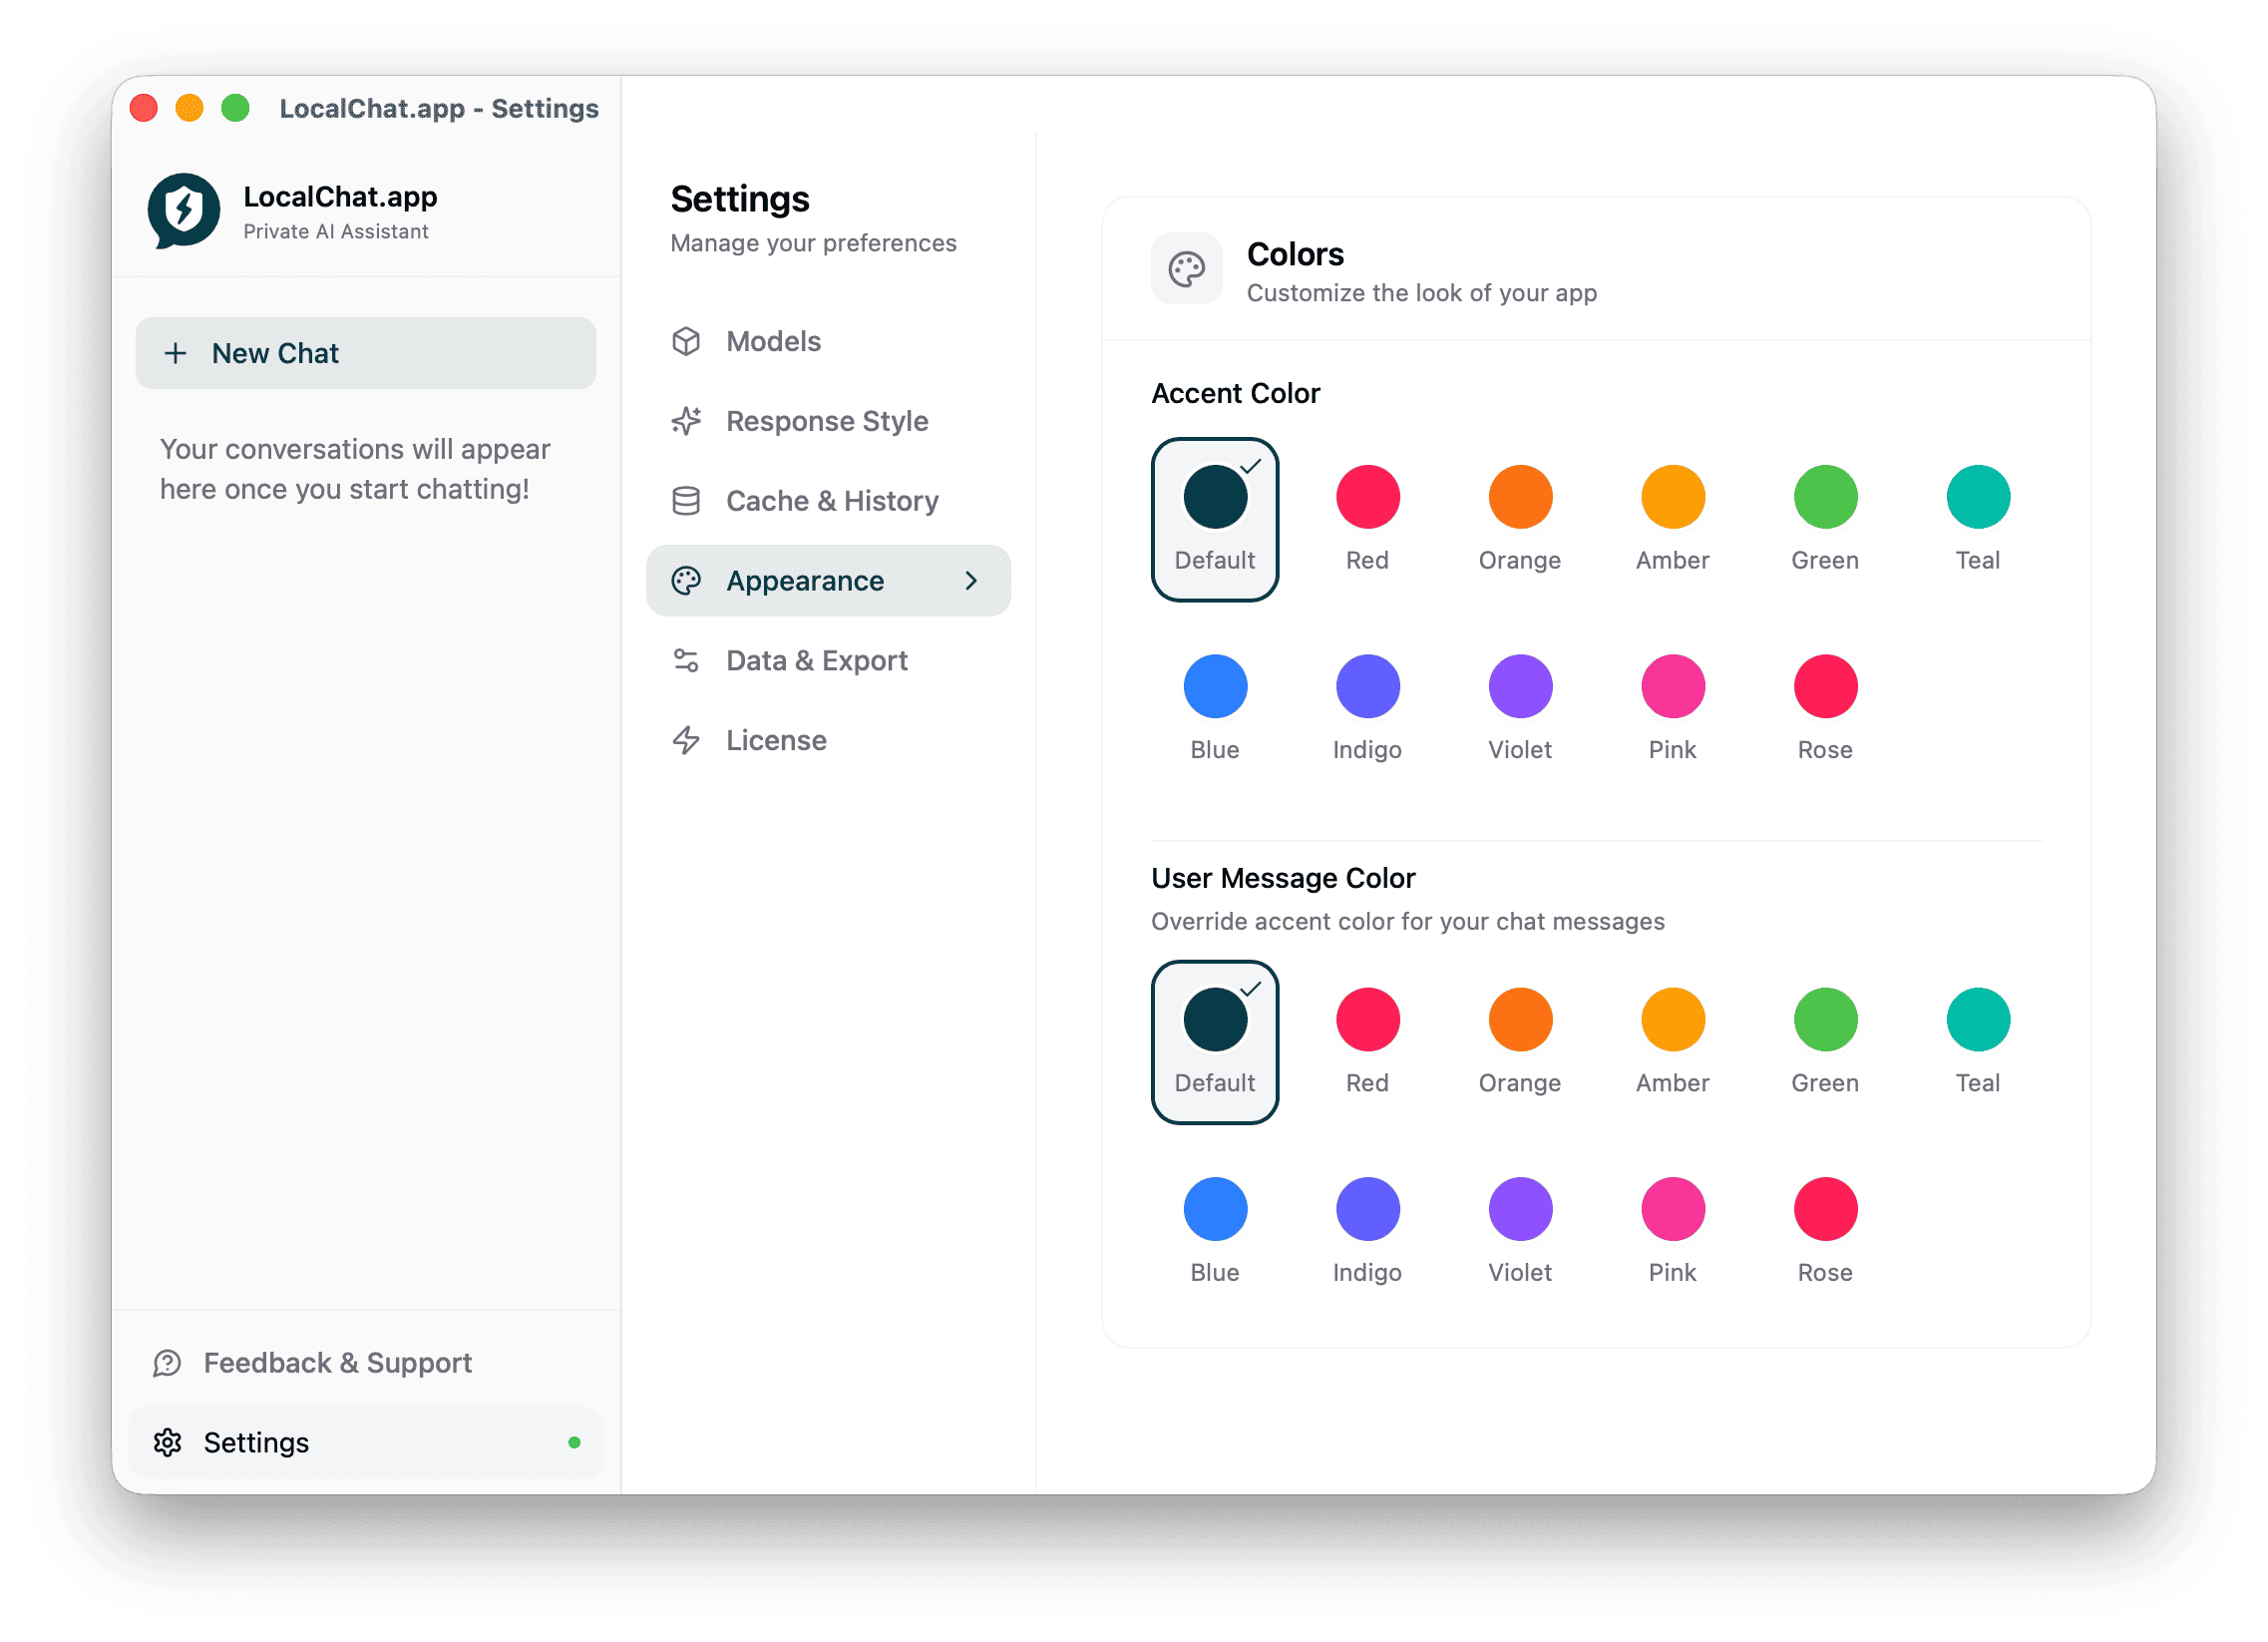Click the Models cube icon
Image resolution: width=2268 pixels, height=1642 pixels.
[686, 341]
